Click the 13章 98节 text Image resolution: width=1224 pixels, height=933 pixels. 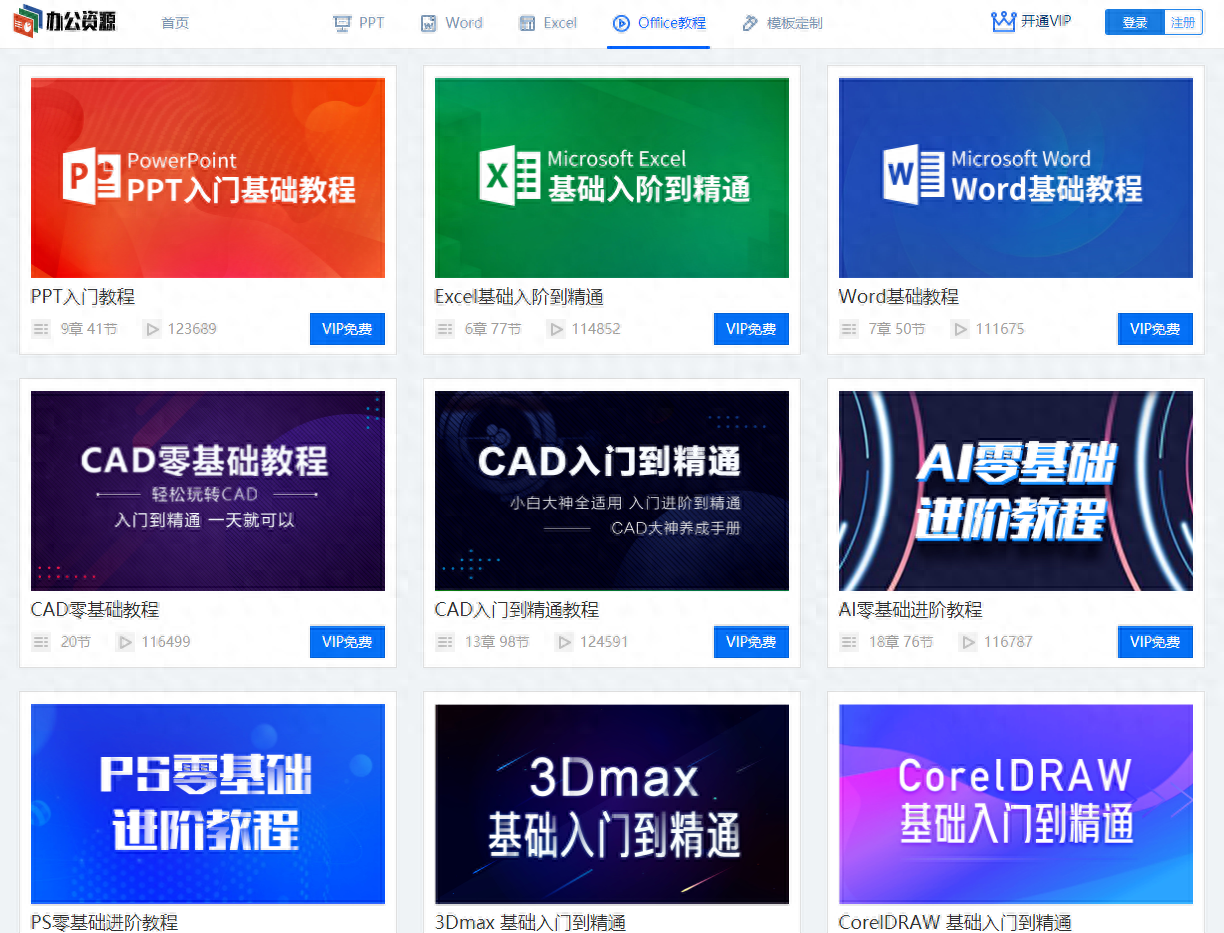497,642
